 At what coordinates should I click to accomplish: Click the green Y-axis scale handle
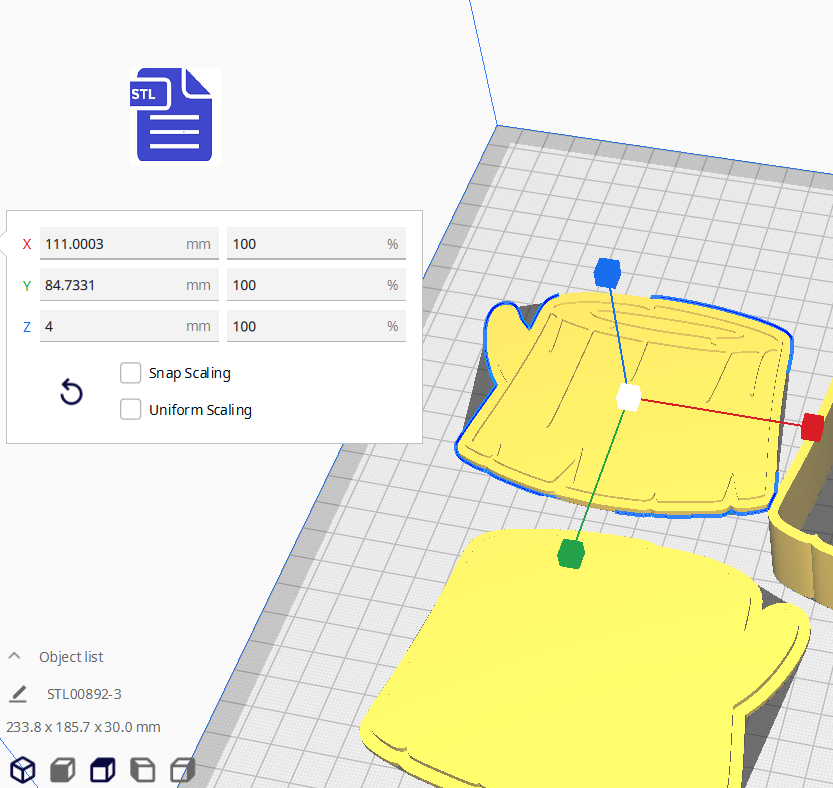[570, 553]
